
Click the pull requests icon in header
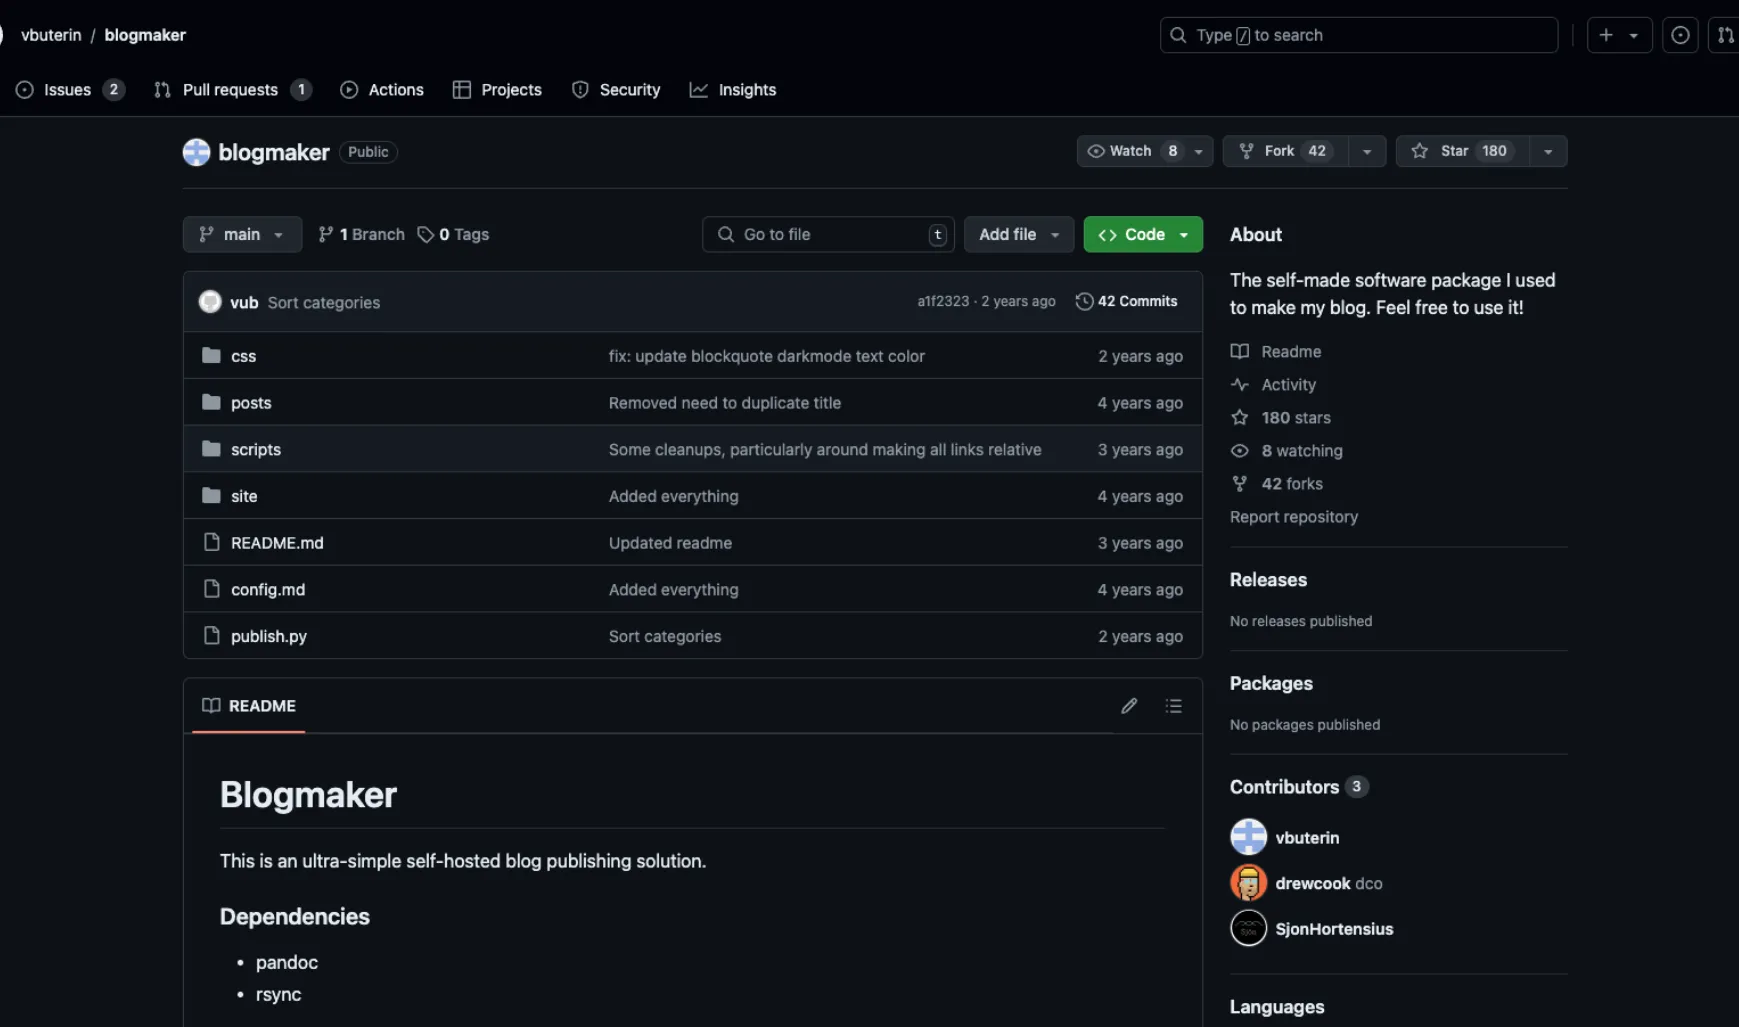tap(1725, 35)
